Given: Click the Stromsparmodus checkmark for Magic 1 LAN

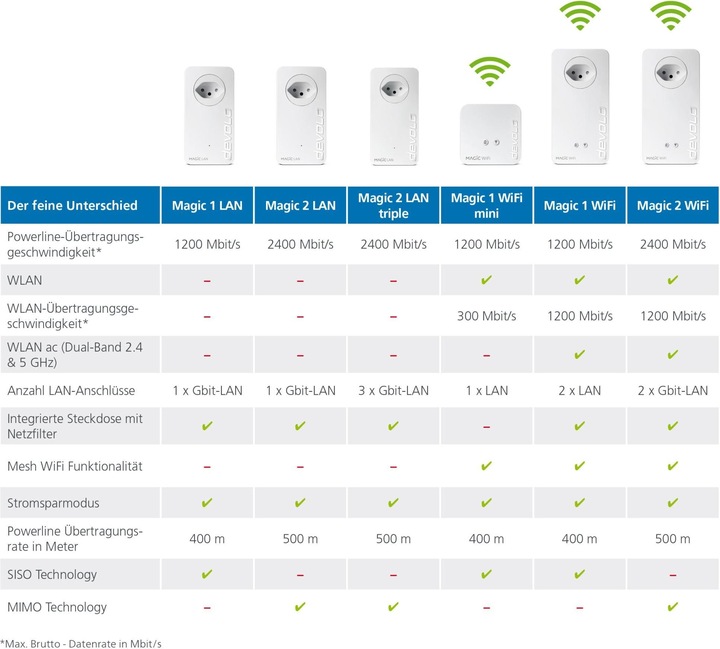Looking at the screenshot, I should (x=207, y=502).
